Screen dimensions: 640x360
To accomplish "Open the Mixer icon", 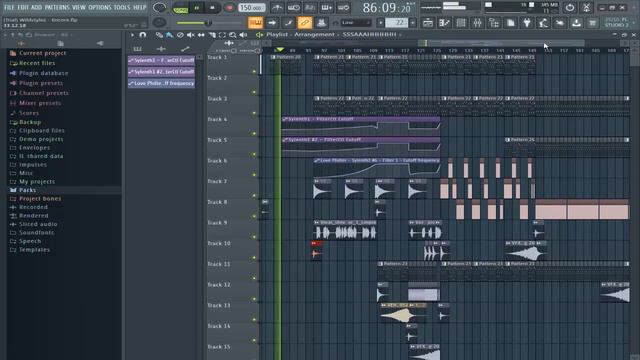I will tap(477, 23).
